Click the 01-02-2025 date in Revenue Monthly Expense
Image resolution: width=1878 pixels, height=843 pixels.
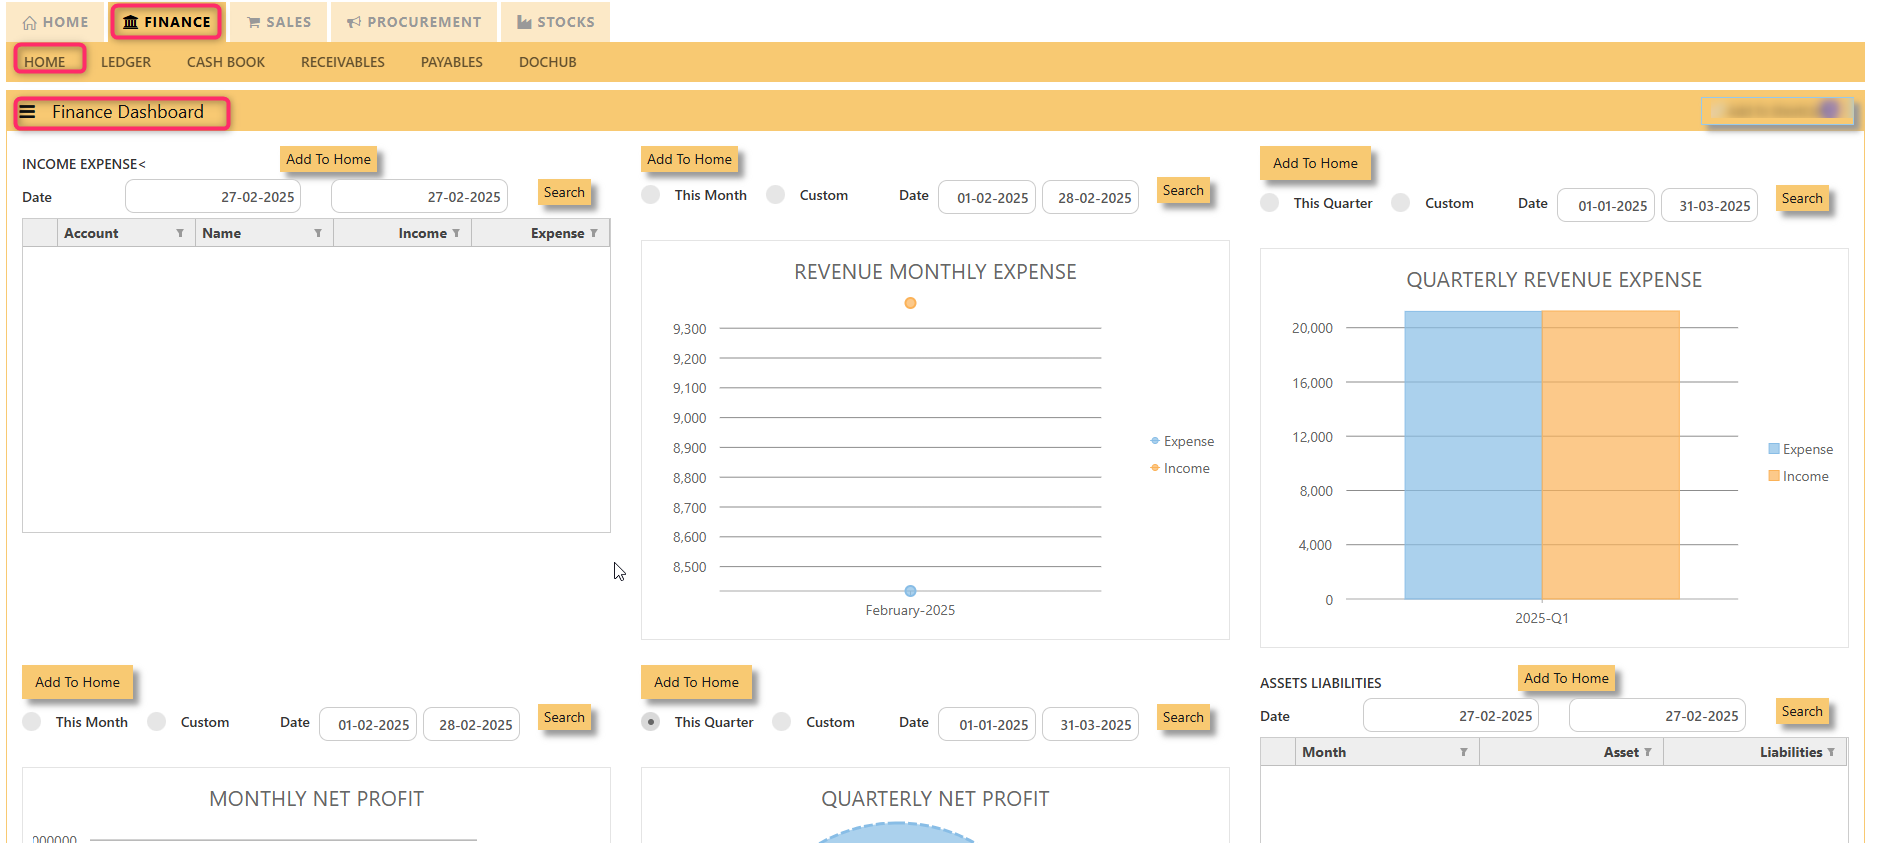tap(987, 197)
